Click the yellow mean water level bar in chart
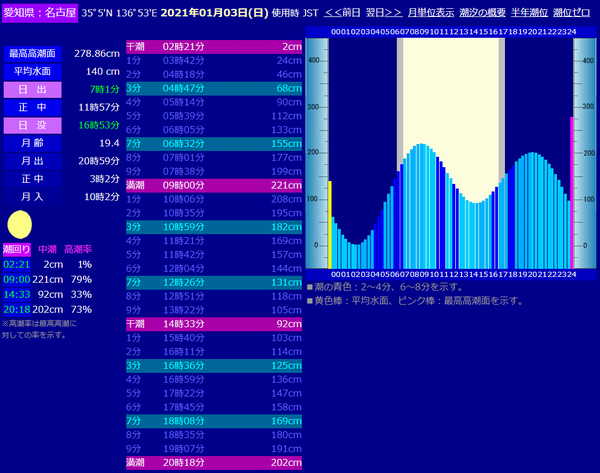 pyautogui.click(x=330, y=225)
